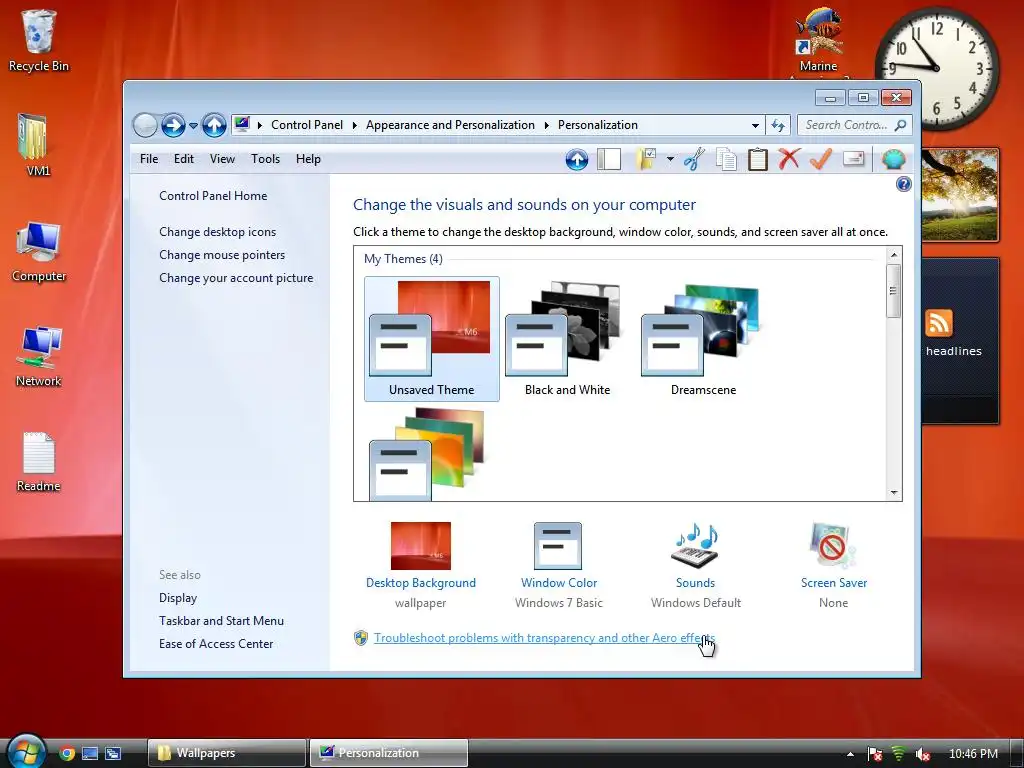Expand Folder Options toolbar dropdown arrow
The image size is (1024, 768).
pos(670,159)
